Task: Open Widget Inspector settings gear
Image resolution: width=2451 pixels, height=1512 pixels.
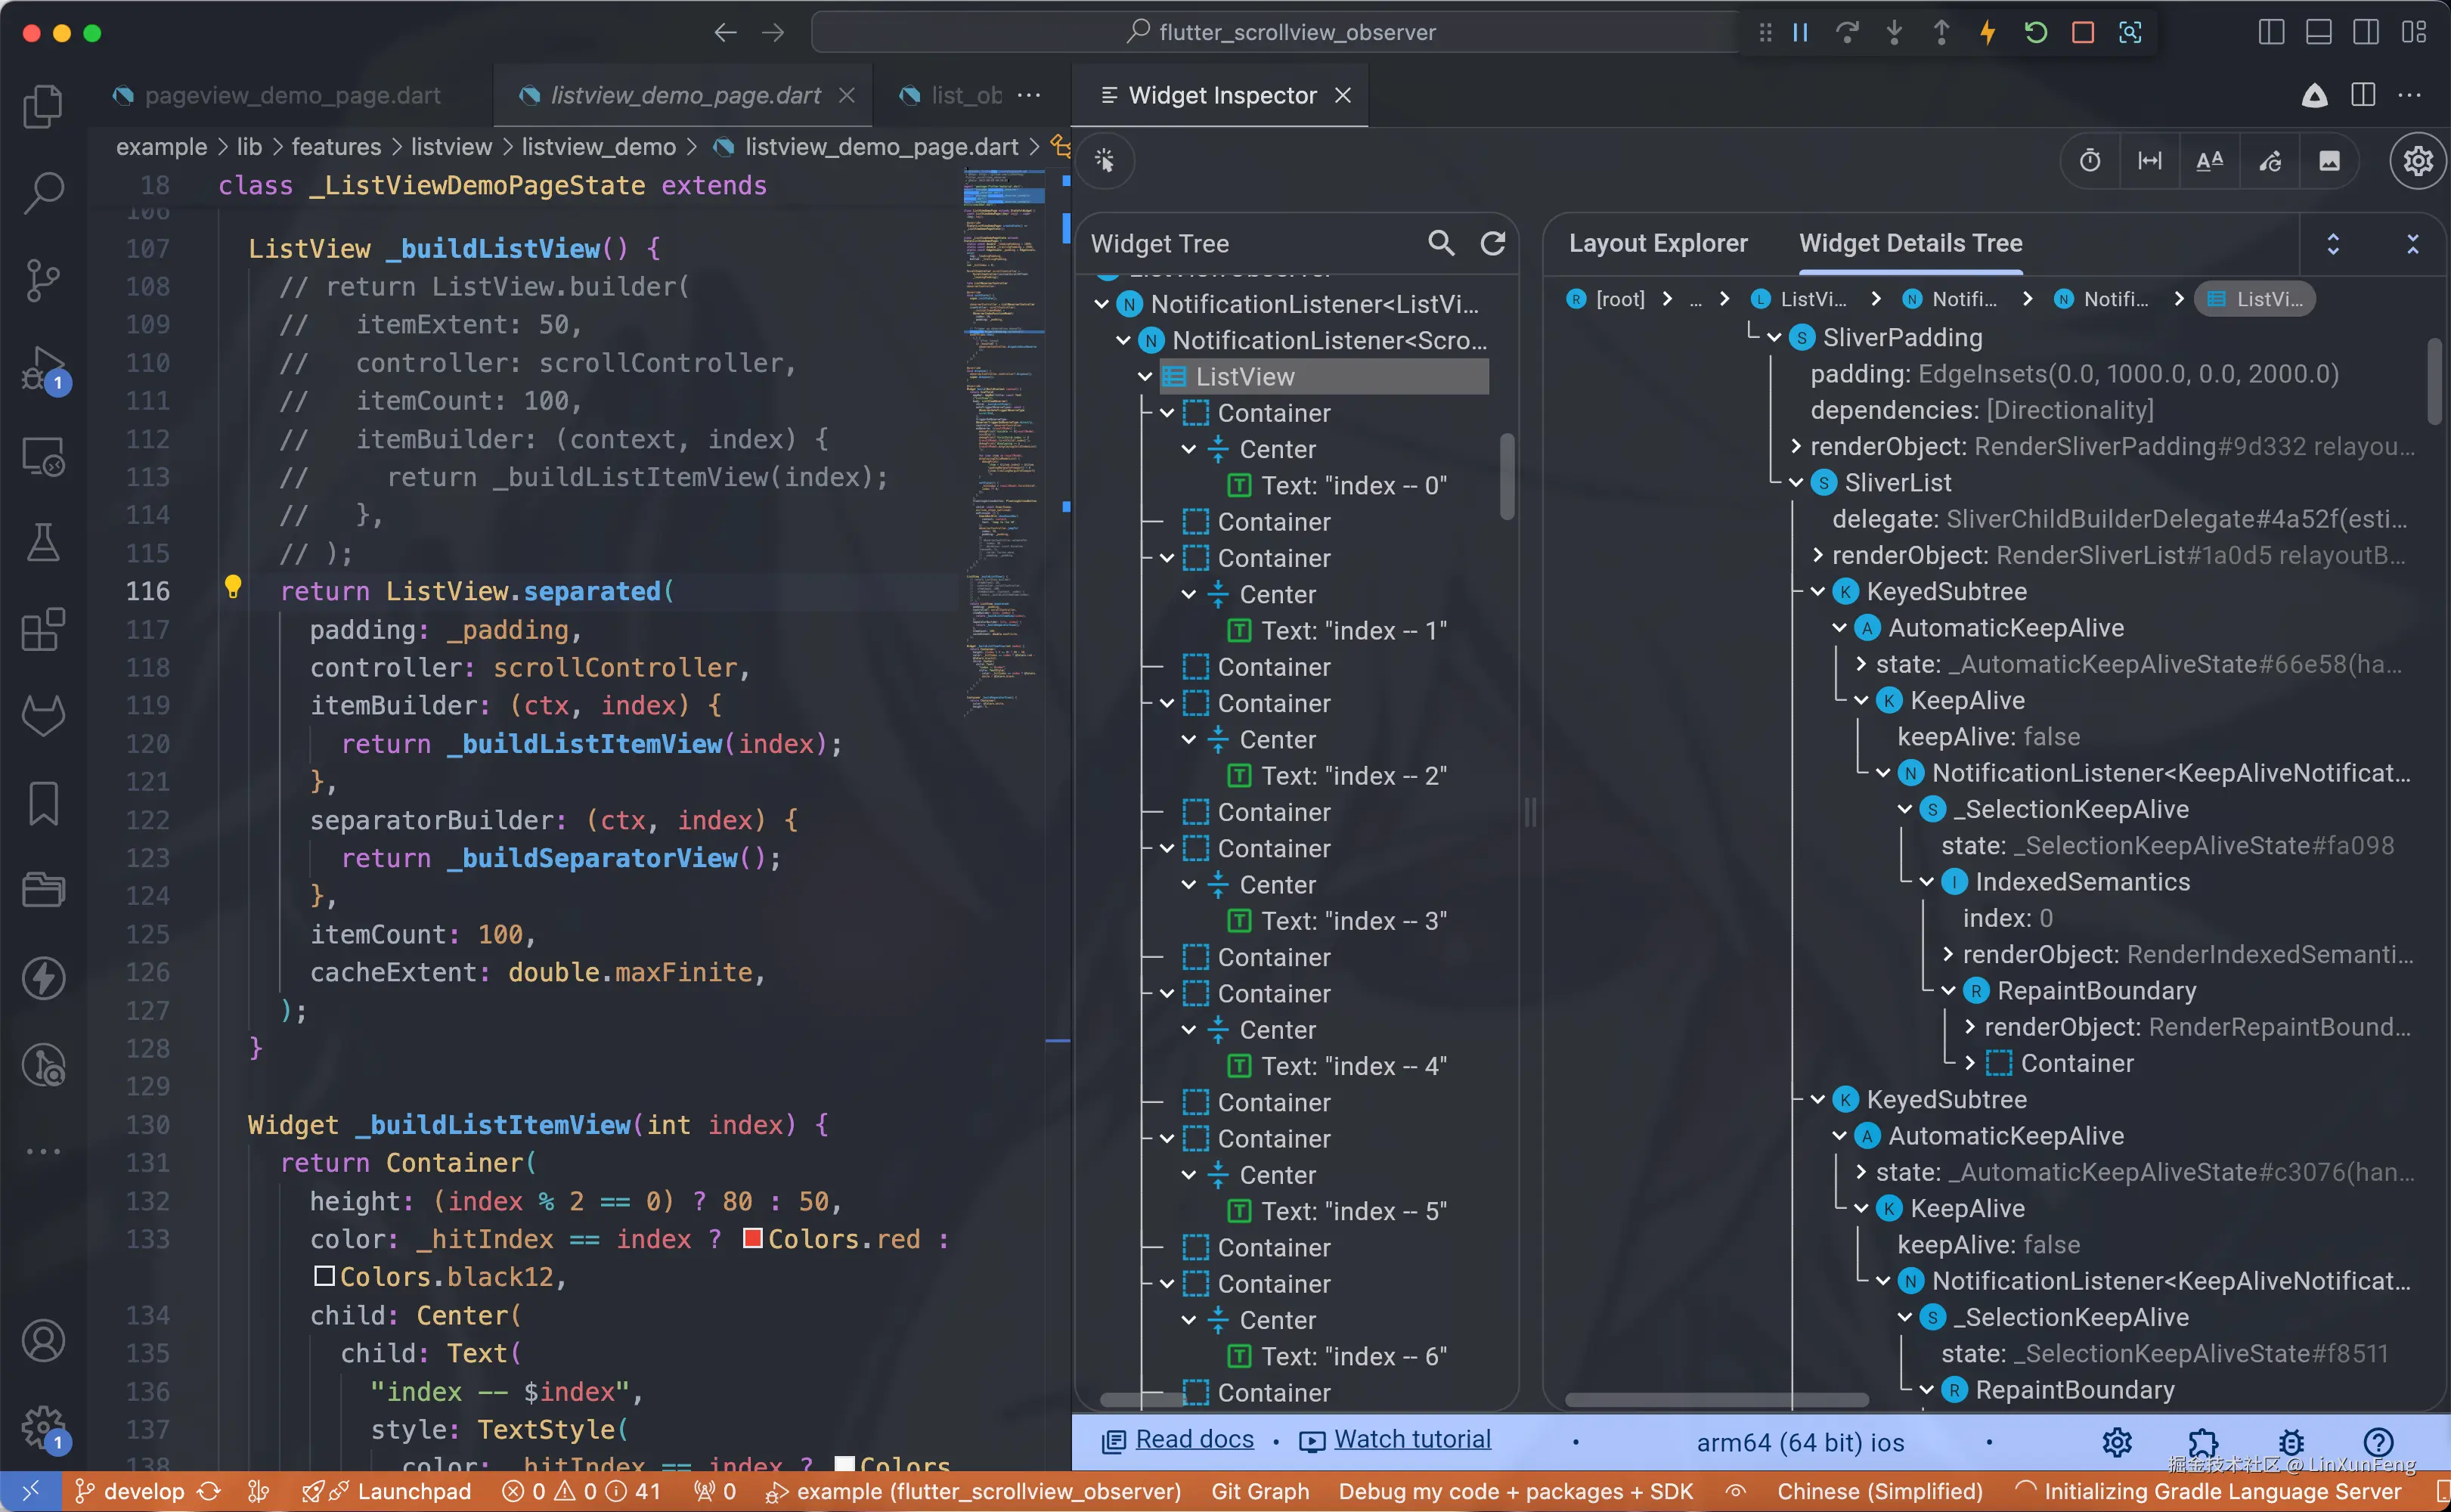Action: click(2417, 160)
